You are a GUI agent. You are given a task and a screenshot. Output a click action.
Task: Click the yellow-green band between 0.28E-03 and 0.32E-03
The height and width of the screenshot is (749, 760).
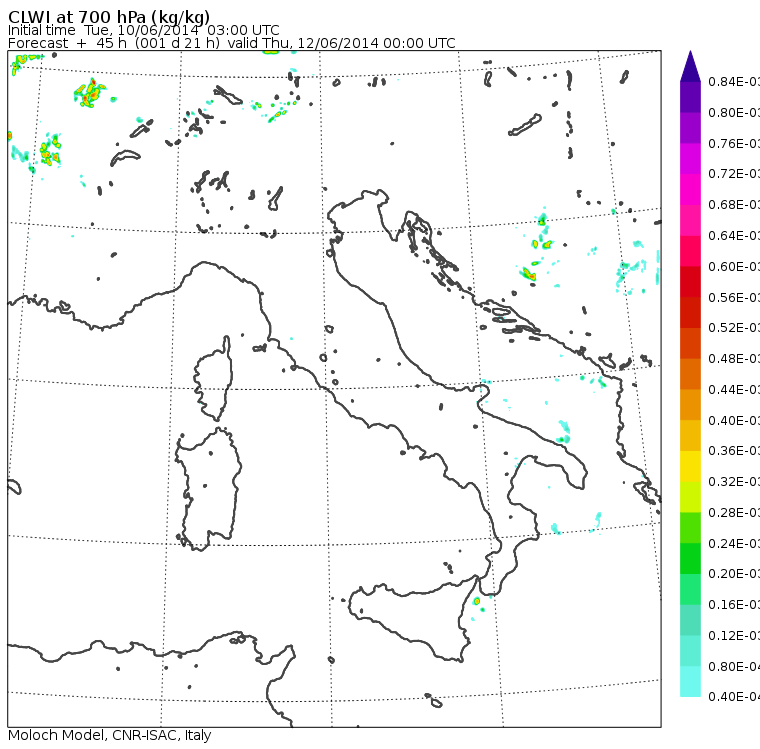[x=690, y=497]
